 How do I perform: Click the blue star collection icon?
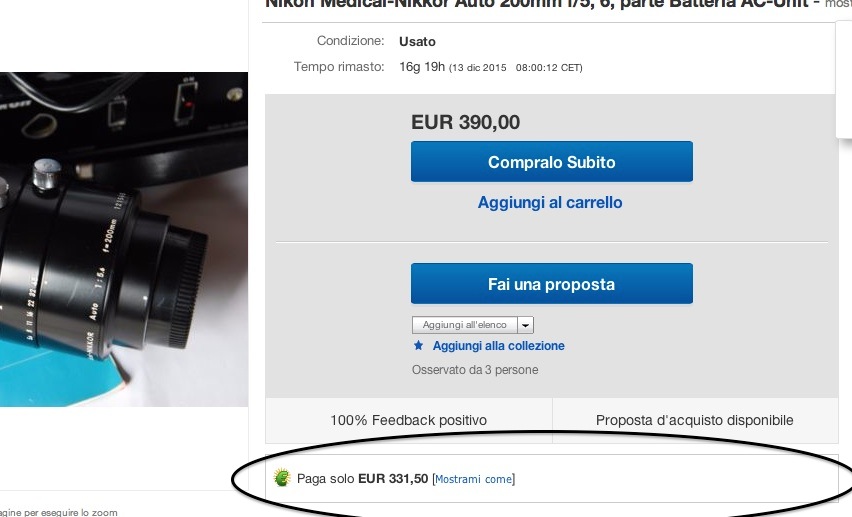click(418, 345)
